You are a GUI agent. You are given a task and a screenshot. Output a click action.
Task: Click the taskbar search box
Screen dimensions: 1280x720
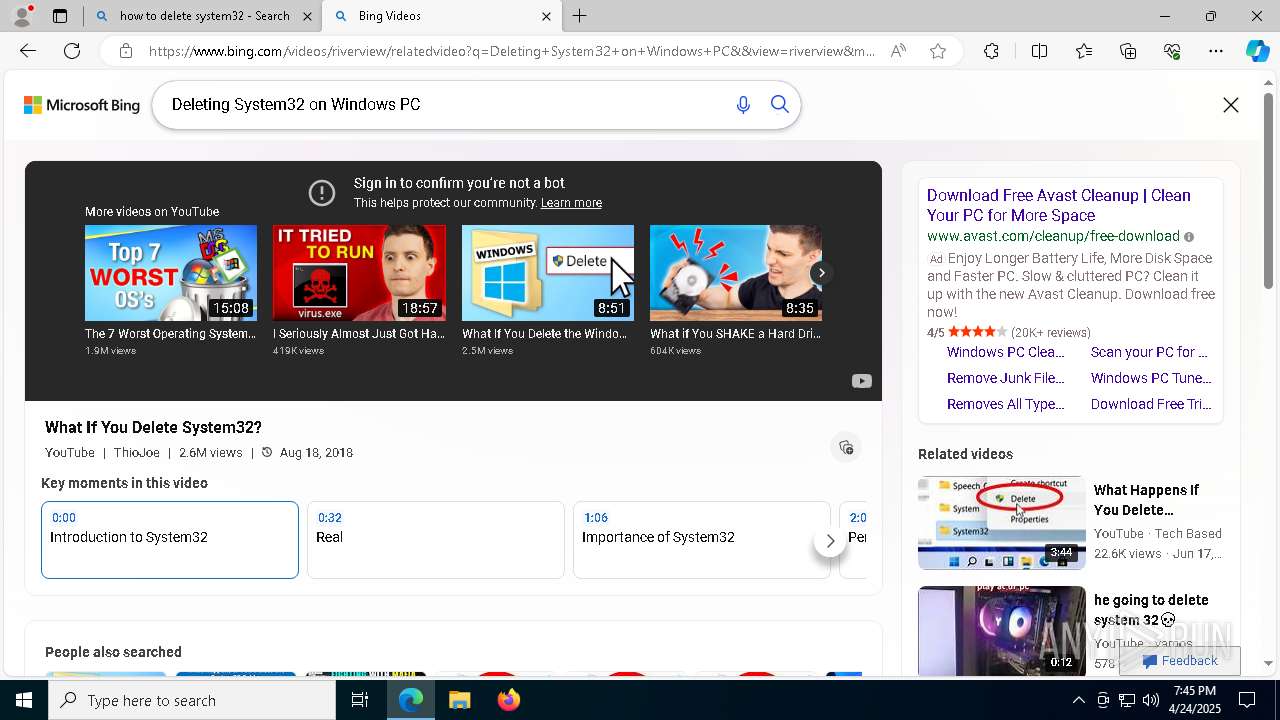[x=192, y=700]
